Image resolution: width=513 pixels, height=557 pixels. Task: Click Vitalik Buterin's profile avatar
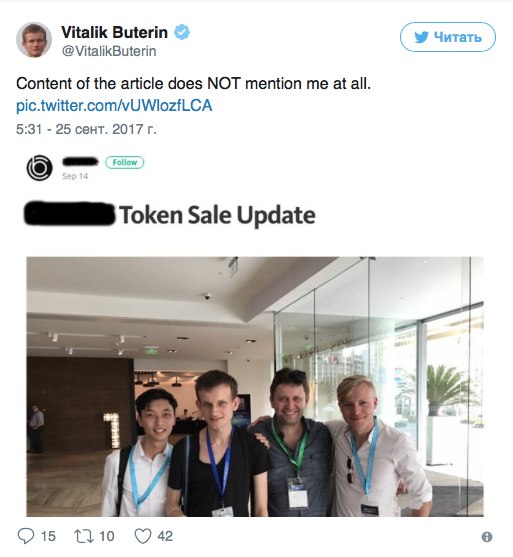34,40
